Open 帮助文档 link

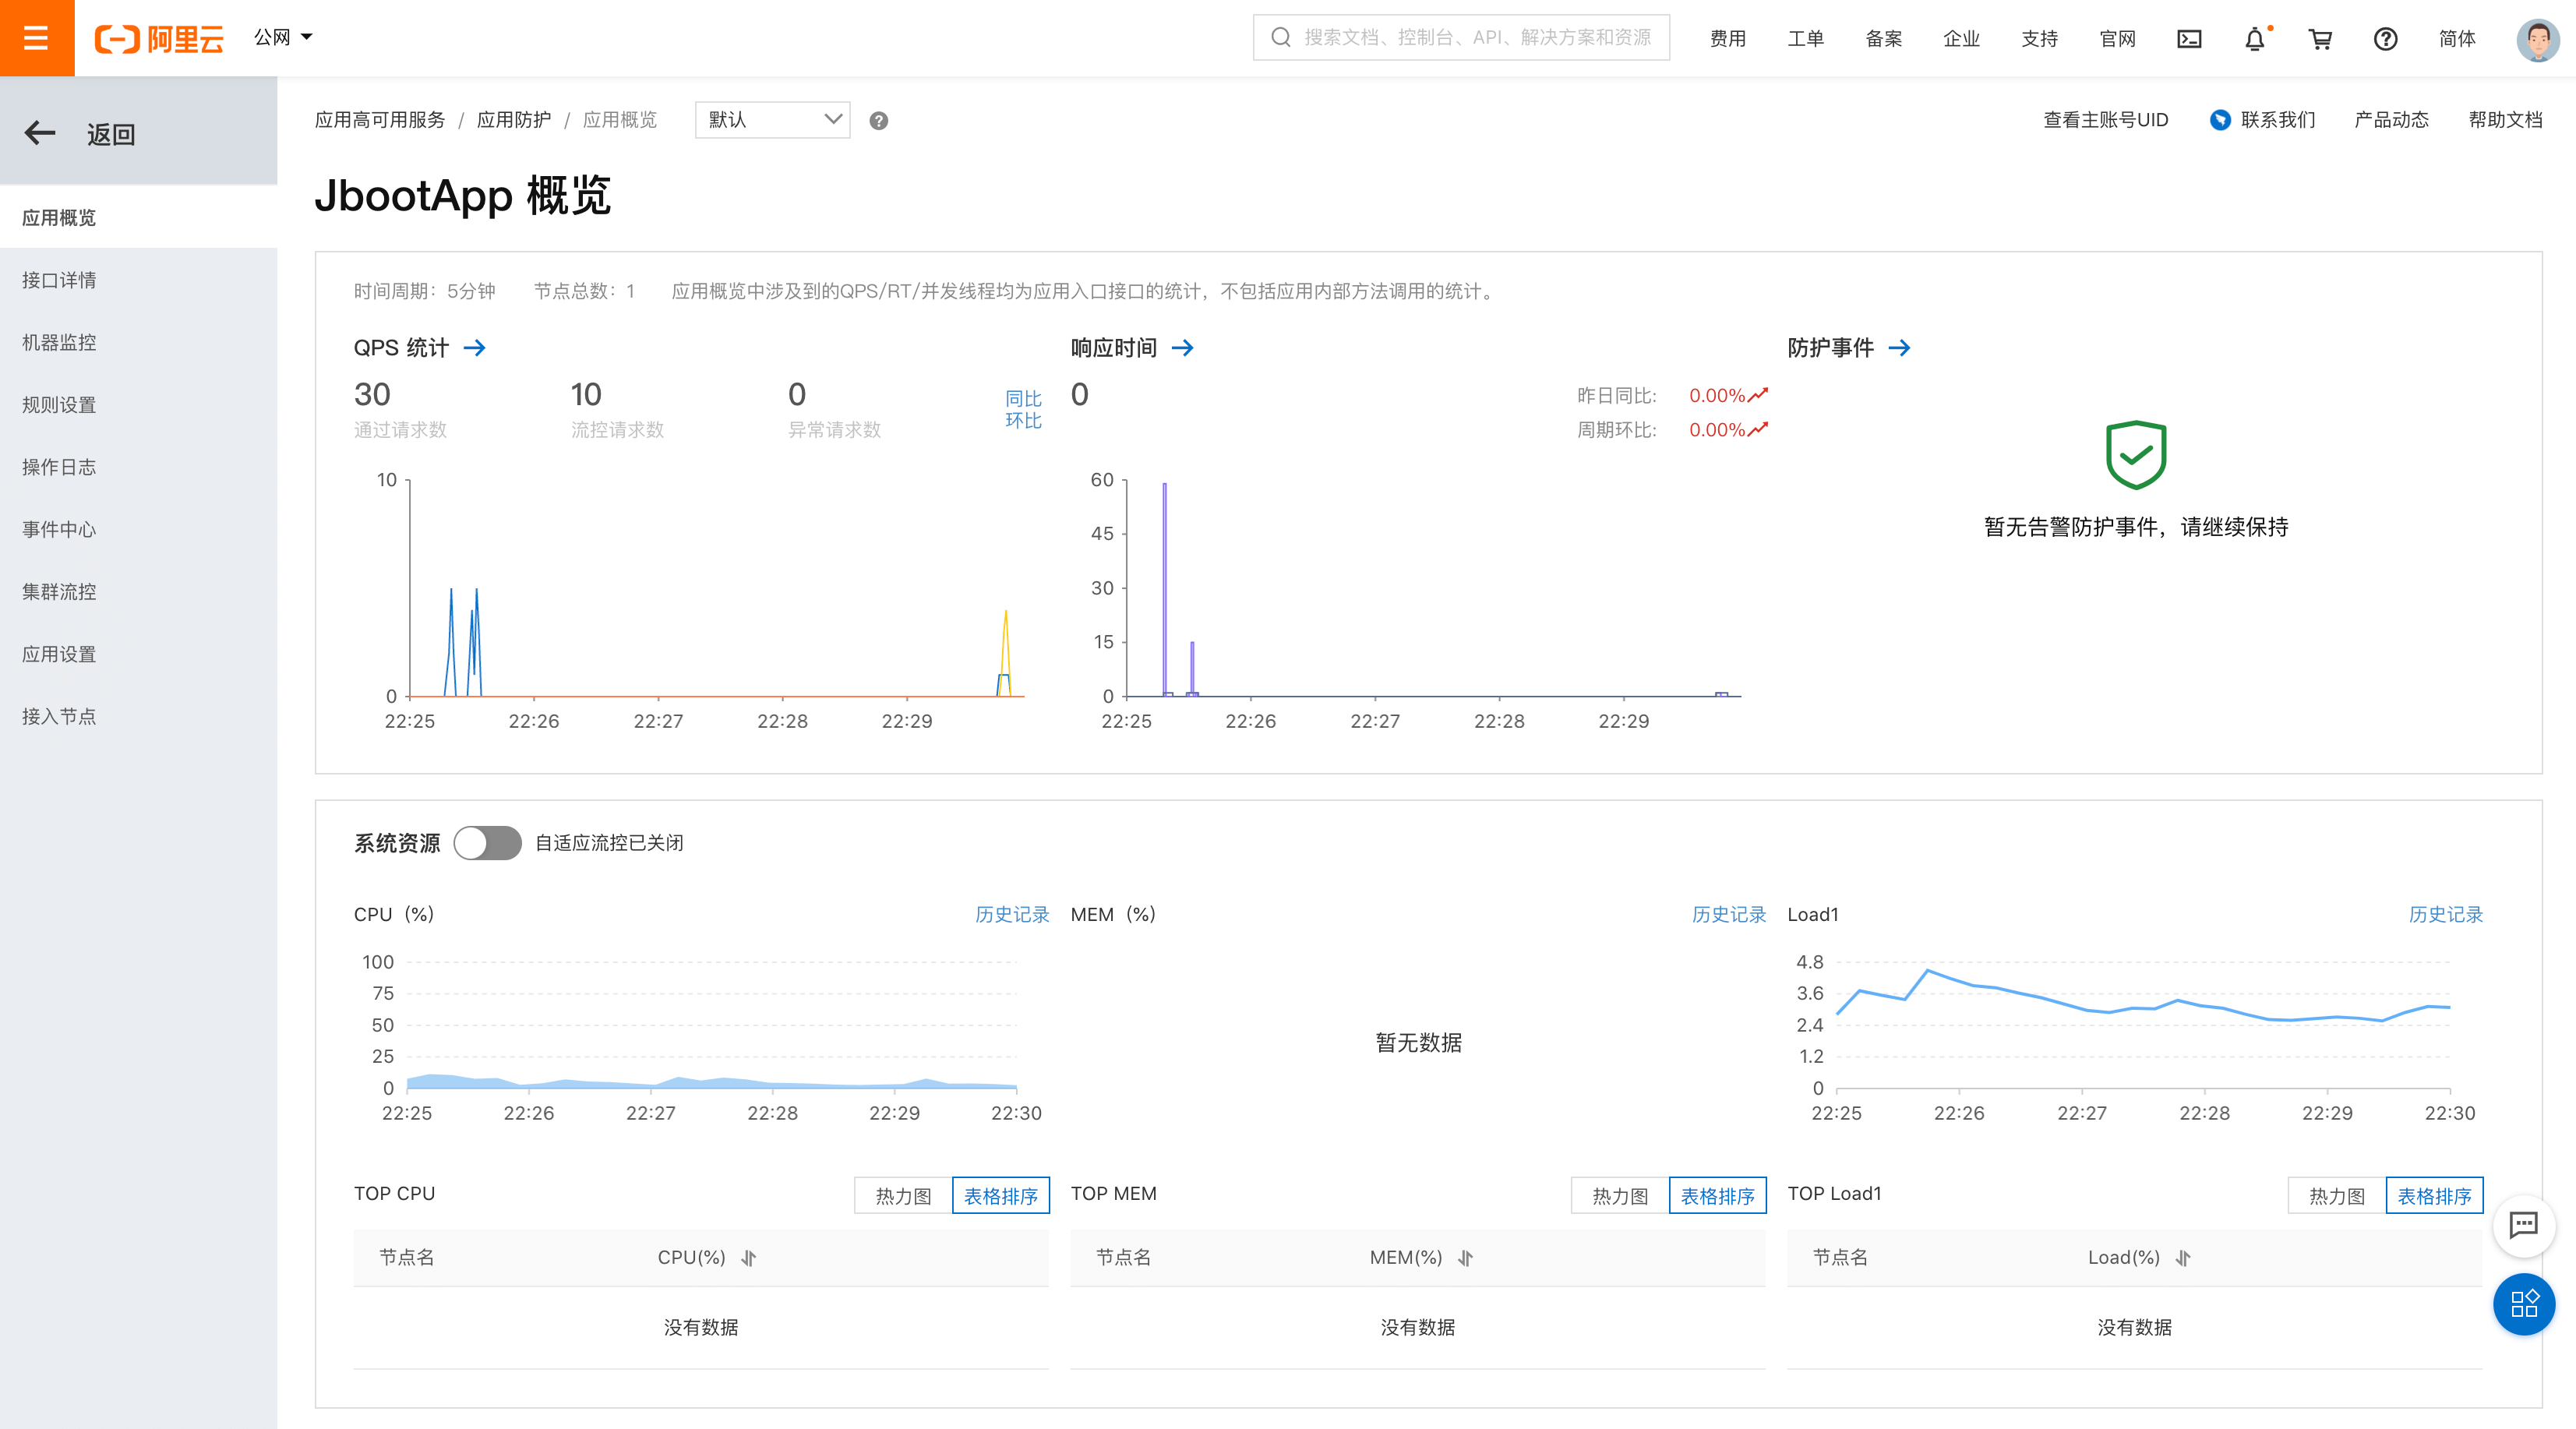[x=2505, y=120]
